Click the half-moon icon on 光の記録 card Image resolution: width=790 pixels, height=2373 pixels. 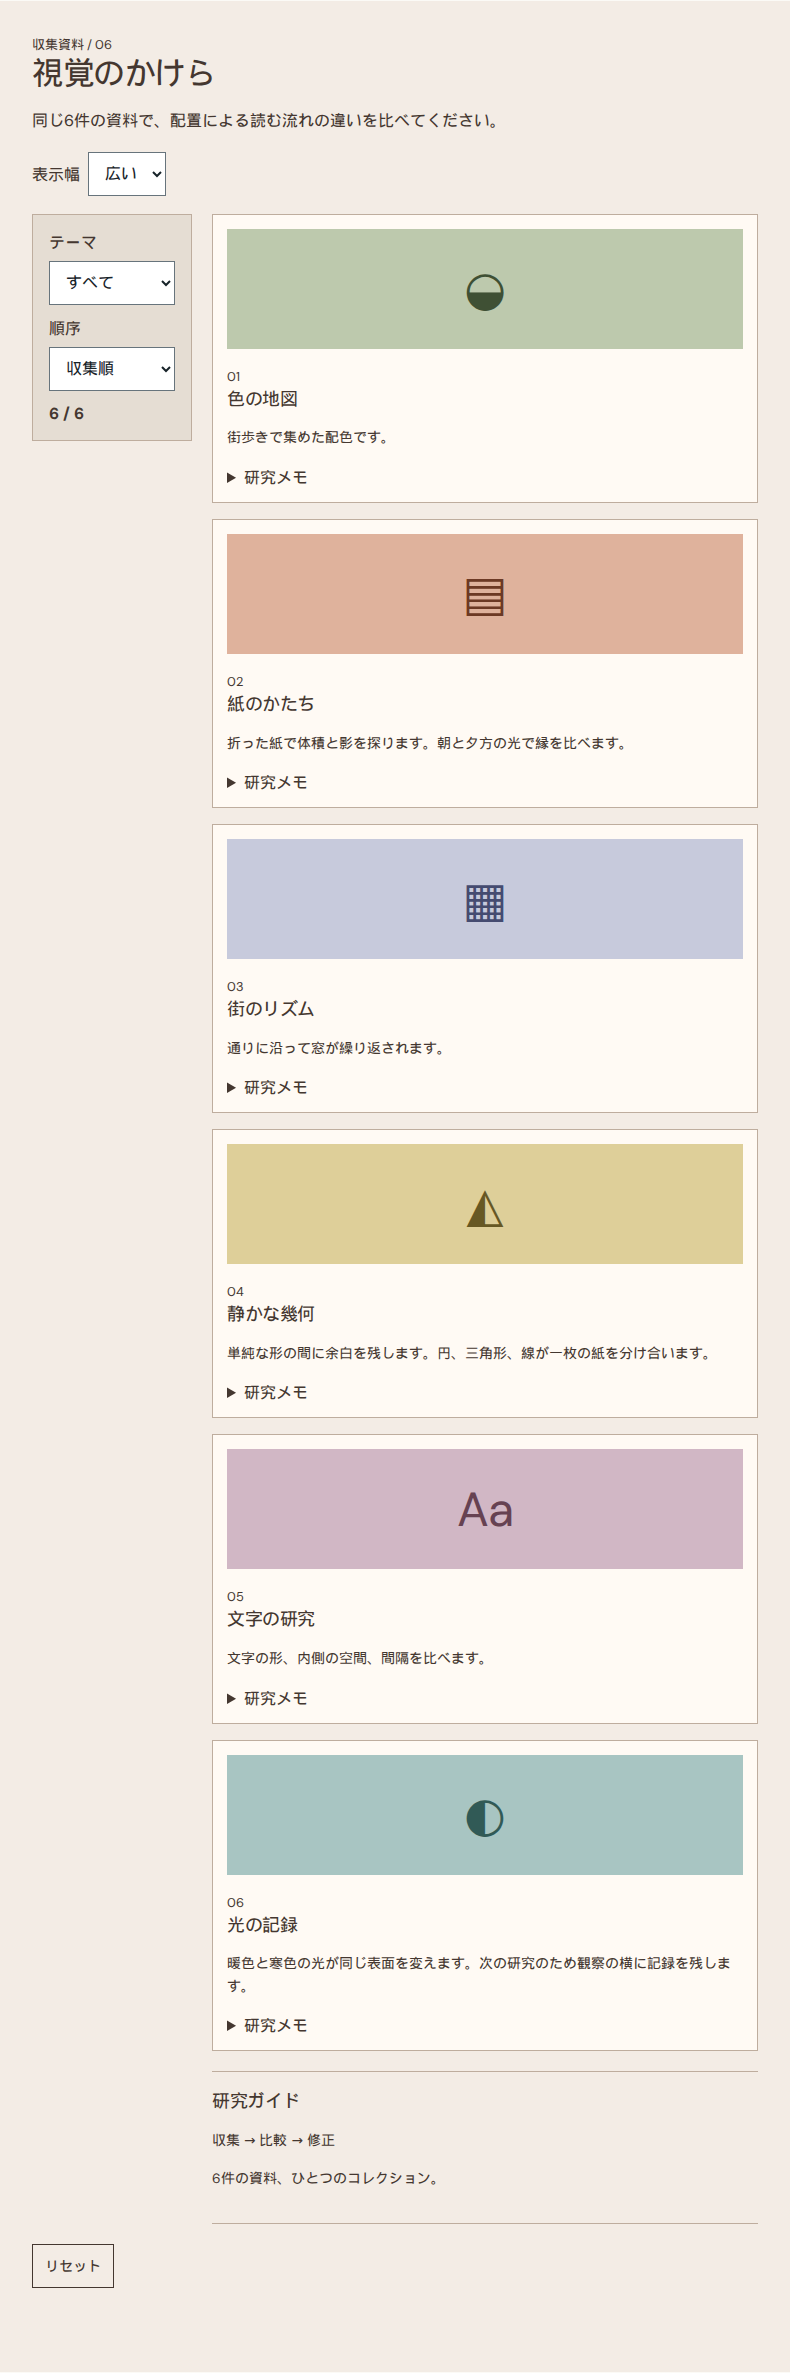[x=485, y=1818]
